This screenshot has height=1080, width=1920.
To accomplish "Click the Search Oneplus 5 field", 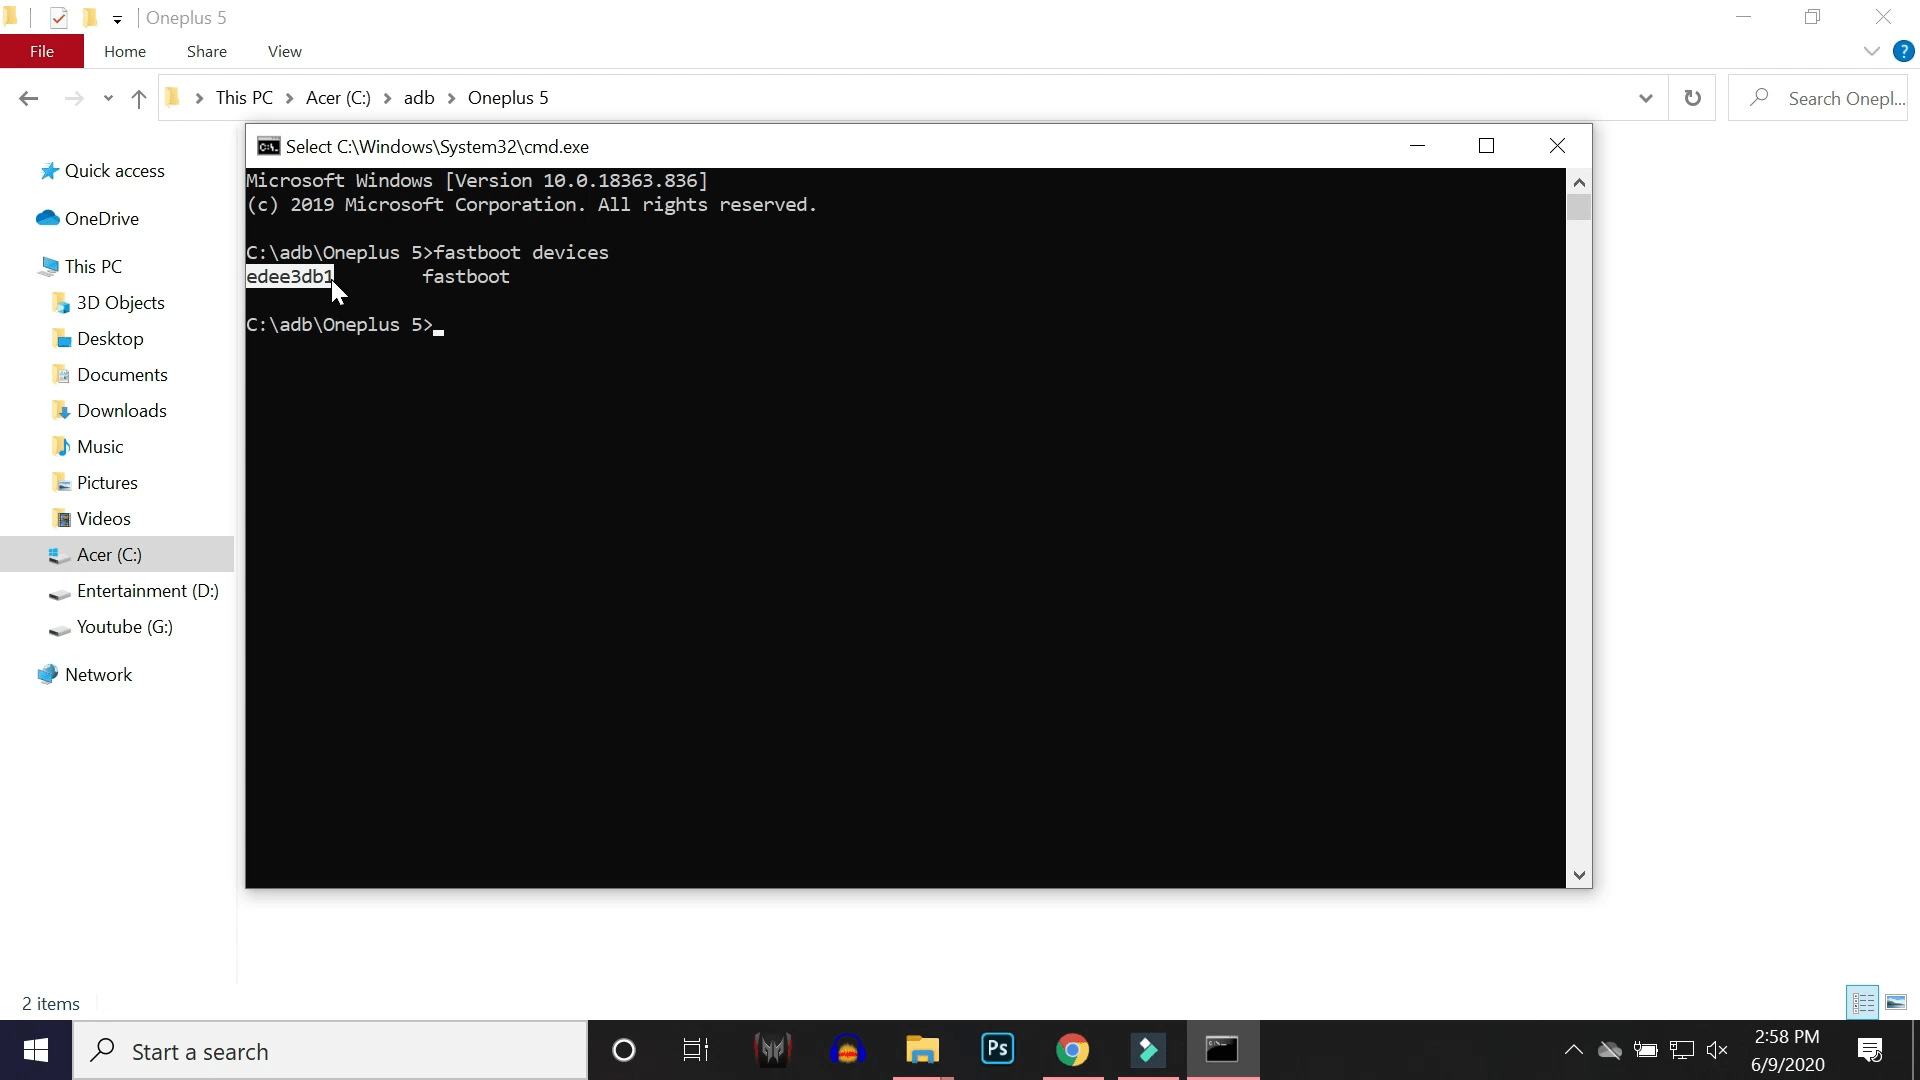I will (x=1818, y=98).
